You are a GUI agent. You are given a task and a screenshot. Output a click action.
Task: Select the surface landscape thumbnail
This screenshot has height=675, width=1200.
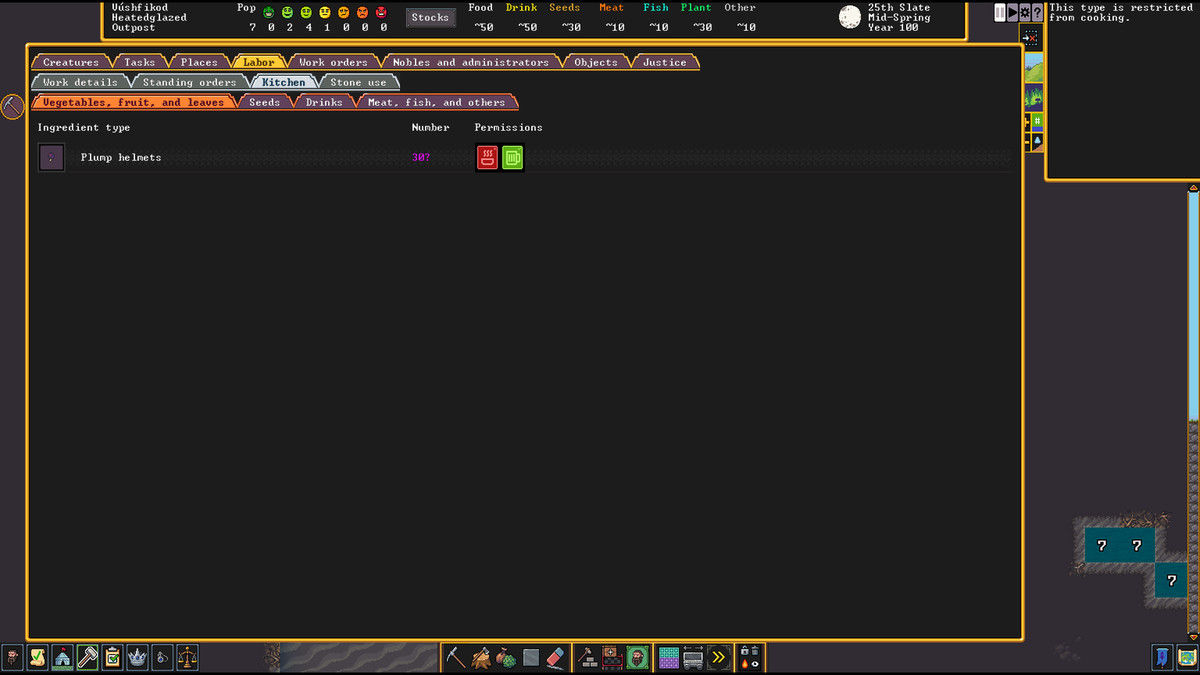coord(1034,67)
